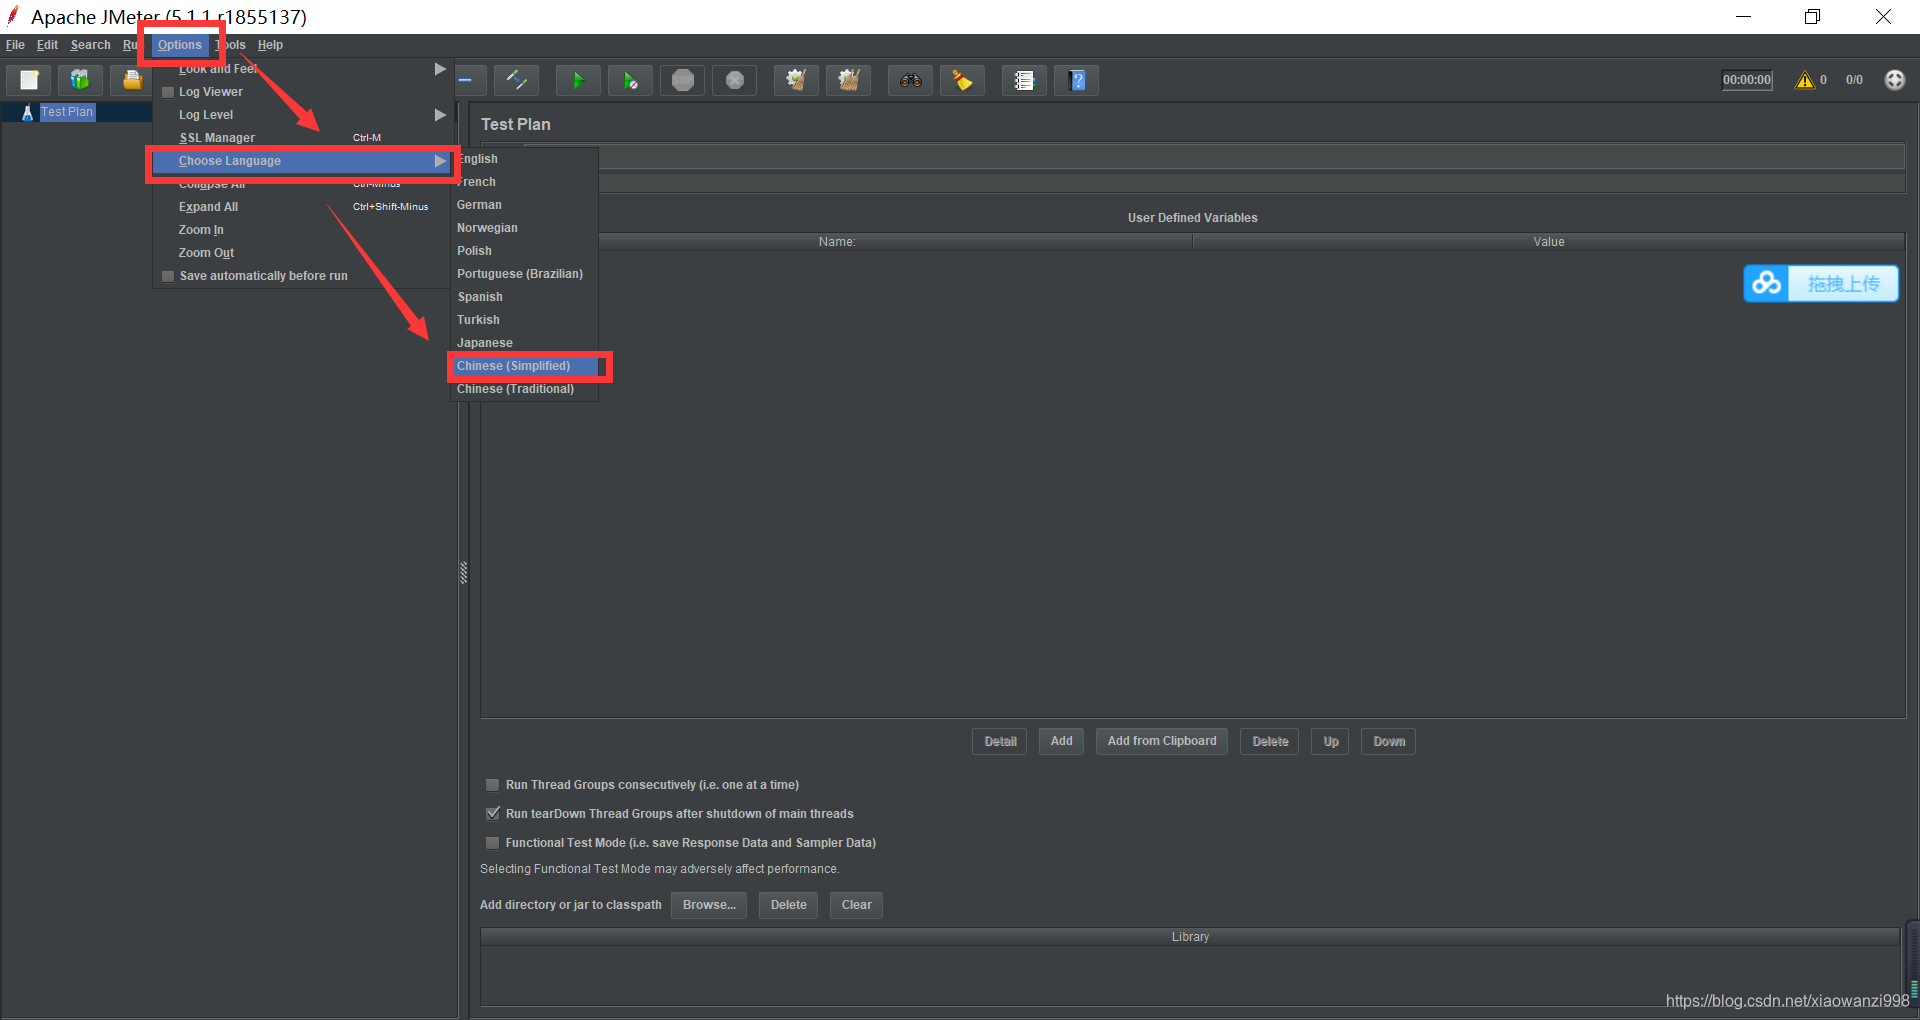Choose Polish language
The height and width of the screenshot is (1020, 1920).
click(524, 251)
